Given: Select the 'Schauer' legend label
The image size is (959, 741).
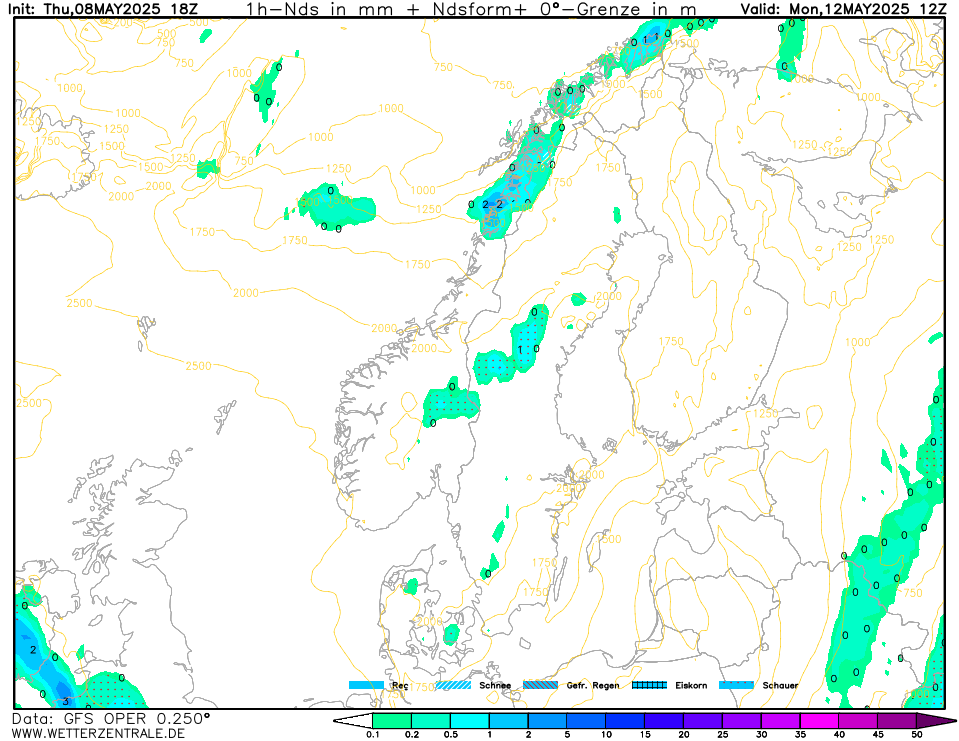Looking at the screenshot, I should (780, 685).
